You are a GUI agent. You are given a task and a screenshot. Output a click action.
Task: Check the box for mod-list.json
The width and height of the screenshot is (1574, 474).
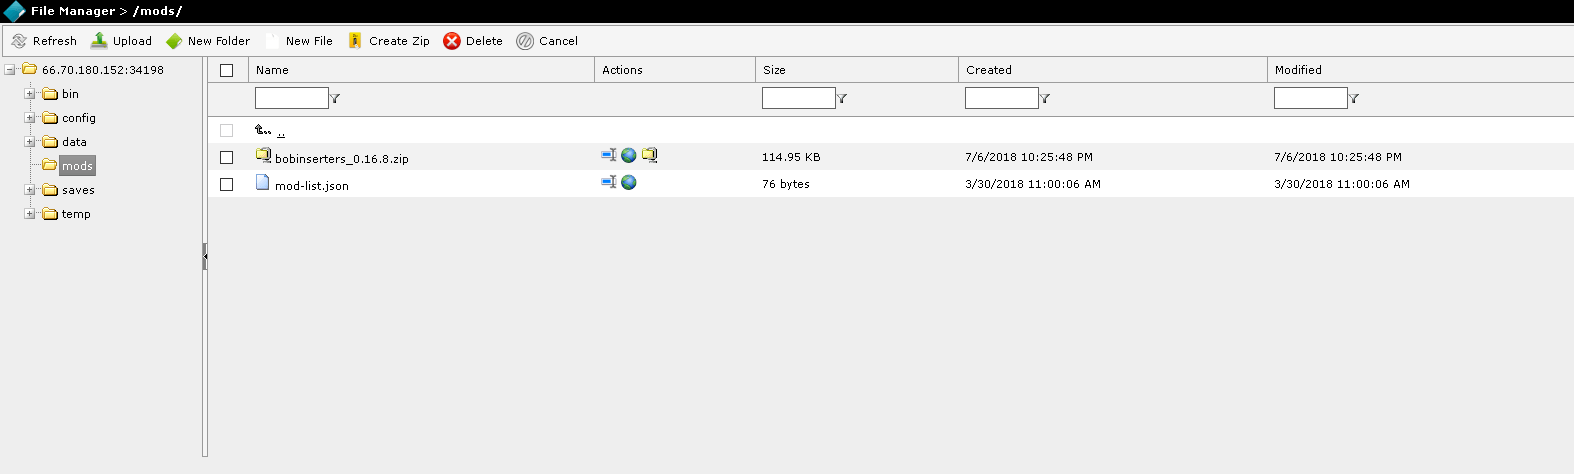[x=227, y=184]
